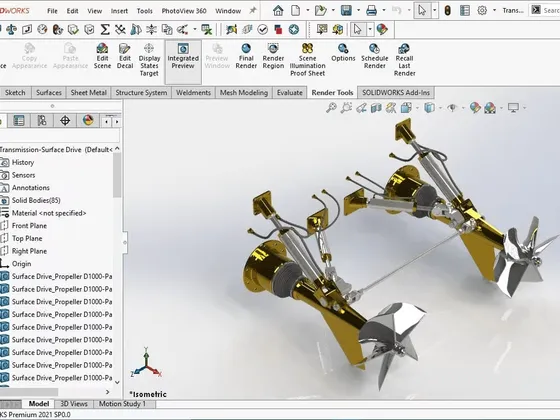560x420 pixels.
Task: Open the 3D Views bottom tab
Action: tap(74, 404)
